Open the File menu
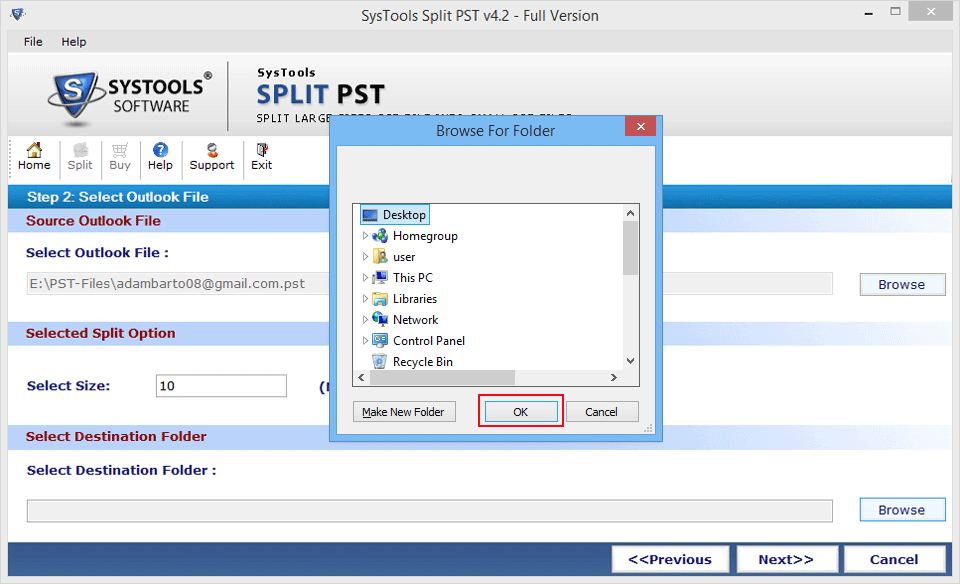Screen dimensions: 960x584 pos(33,42)
